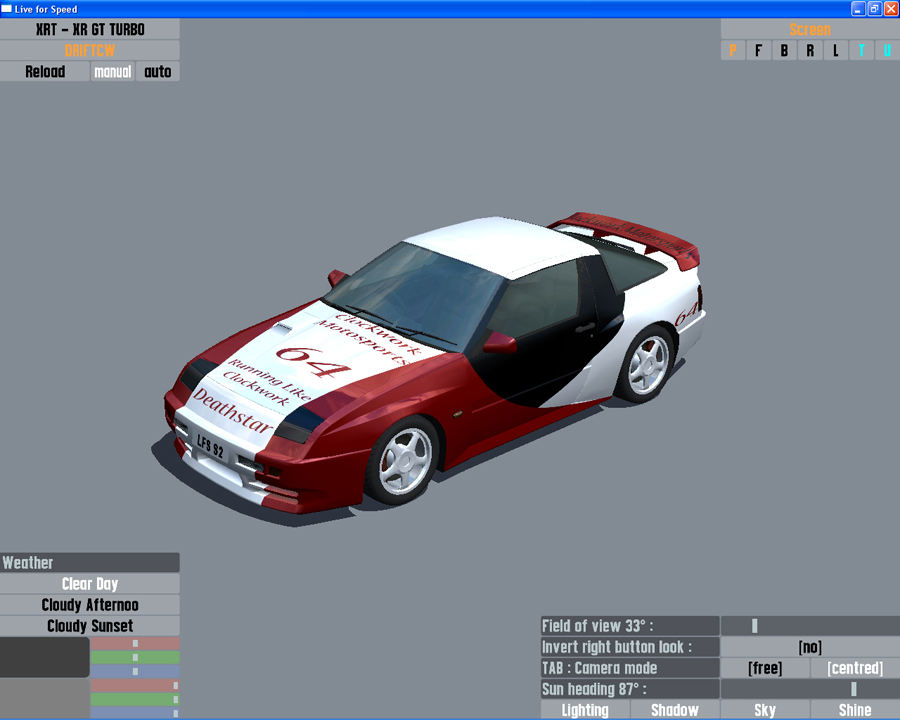Click the dark gray color swatch
The image size is (900, 720).
[x=45, y=657]
